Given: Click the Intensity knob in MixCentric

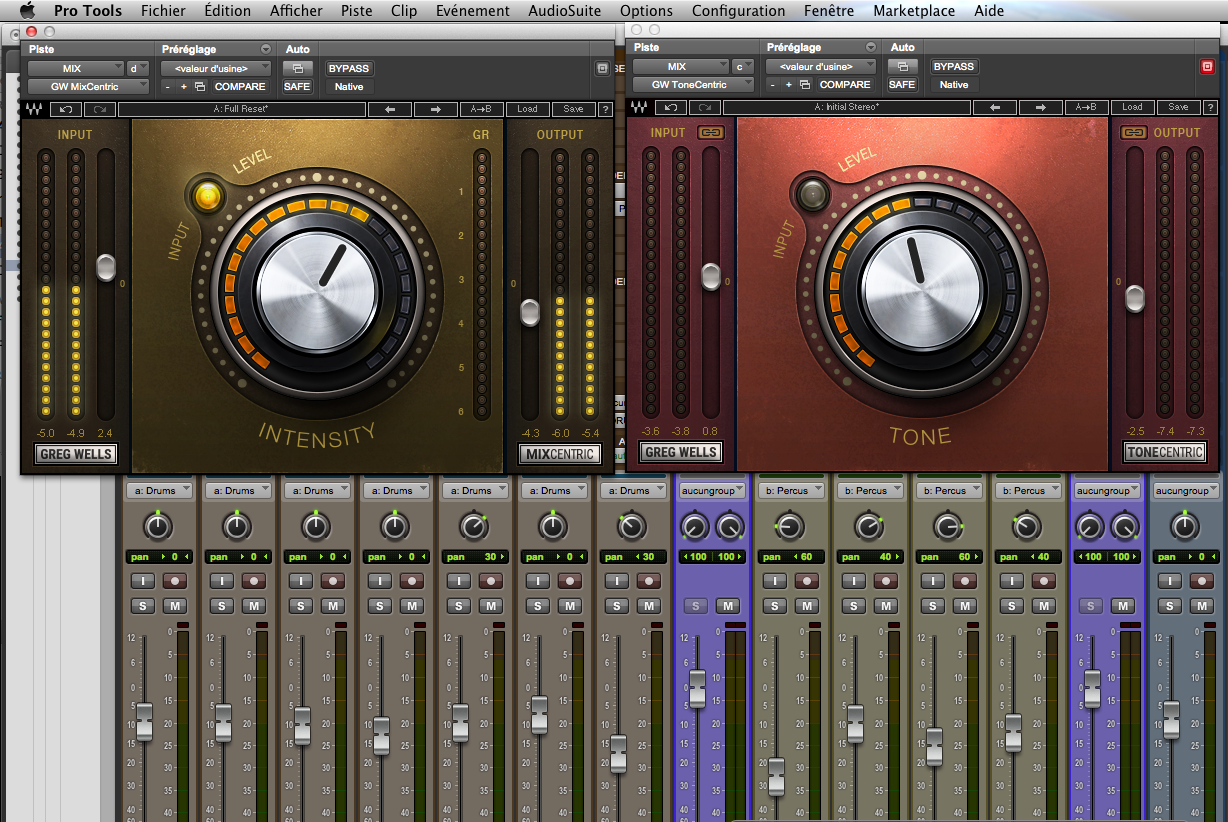Looking at the screenshot, I should pos(317,291).
